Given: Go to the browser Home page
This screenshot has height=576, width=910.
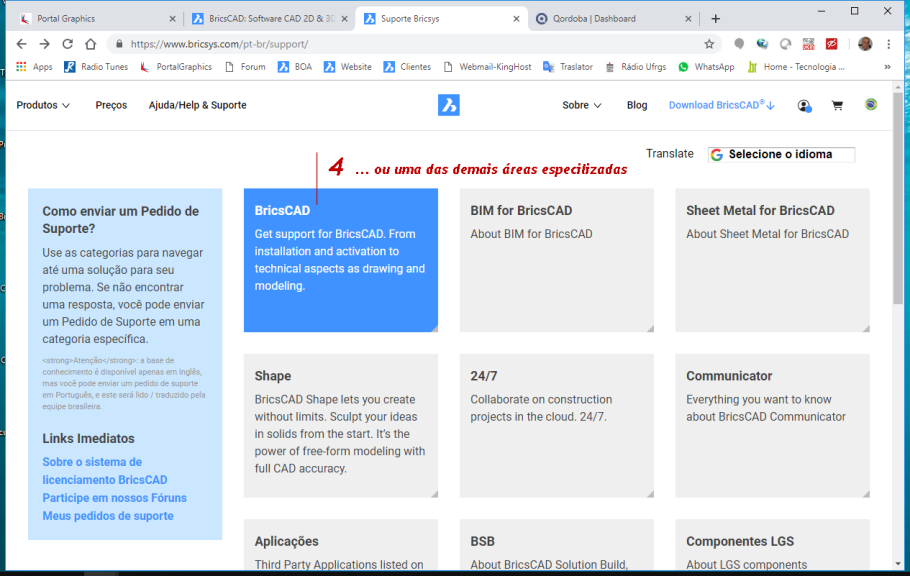Looking at the screenshot, I should pyautogui.click(x=91, y=44).
